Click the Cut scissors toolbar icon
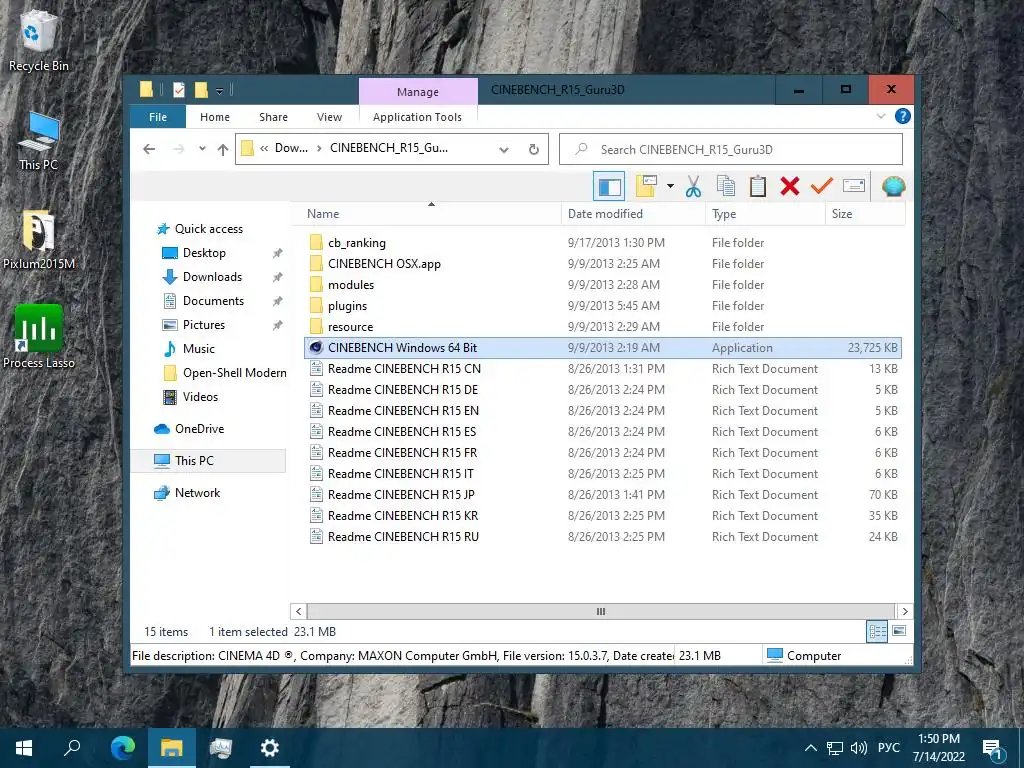 (693, 187)
